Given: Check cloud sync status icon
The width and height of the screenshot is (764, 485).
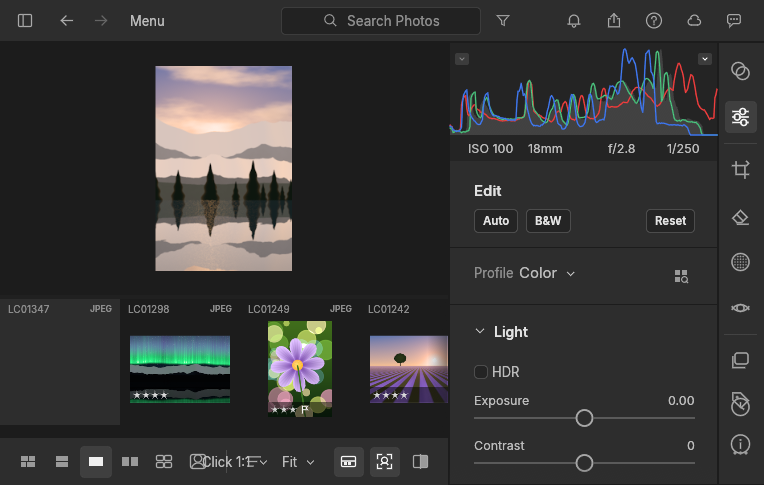Looking at the screenshot, I should coord(694,20).
